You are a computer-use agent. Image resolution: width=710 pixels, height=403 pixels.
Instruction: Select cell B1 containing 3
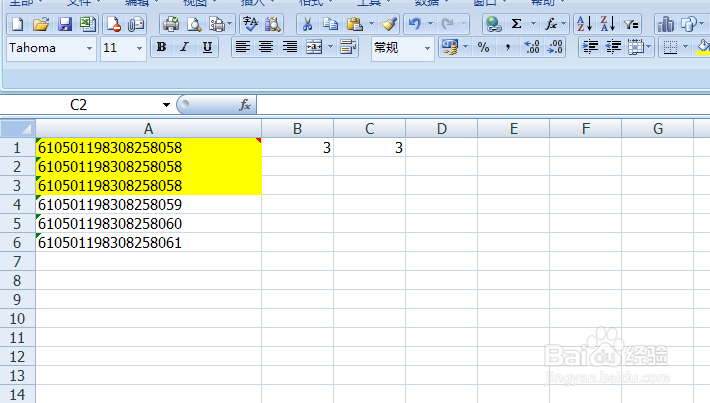pyautogui.click(x=297, y=148)
